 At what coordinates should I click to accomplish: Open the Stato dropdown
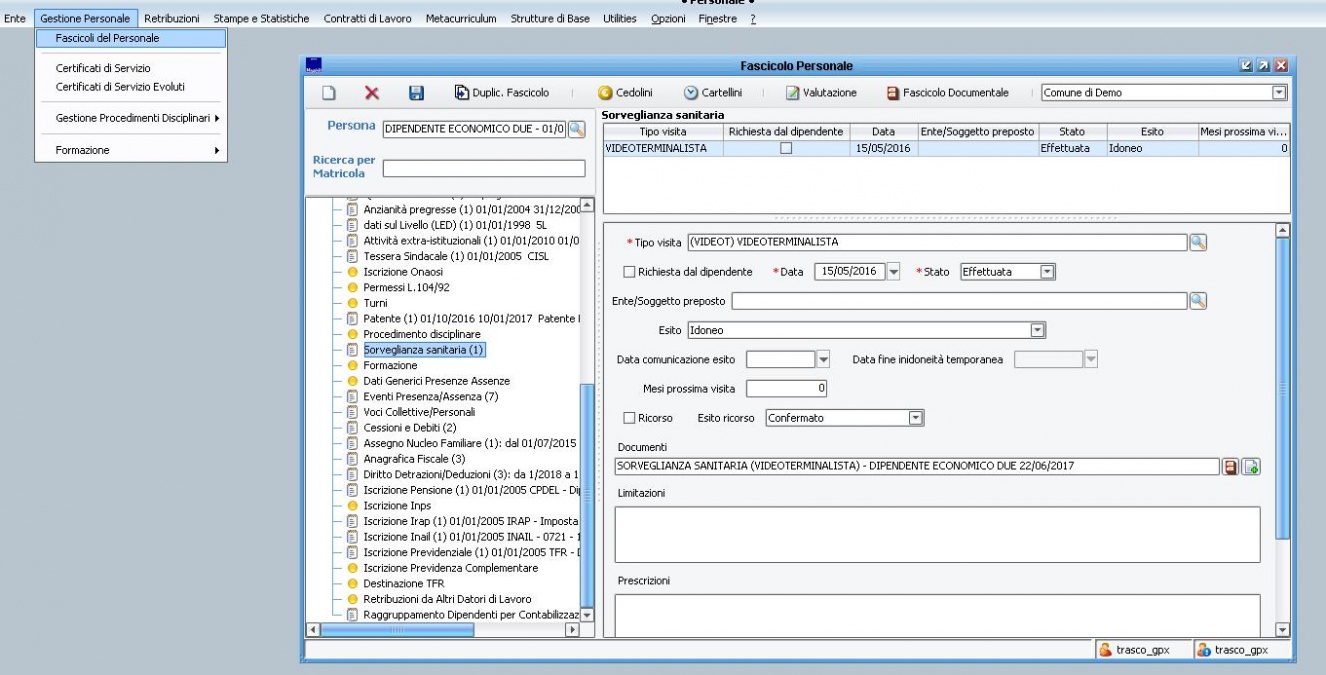[x=1047, y=271]
